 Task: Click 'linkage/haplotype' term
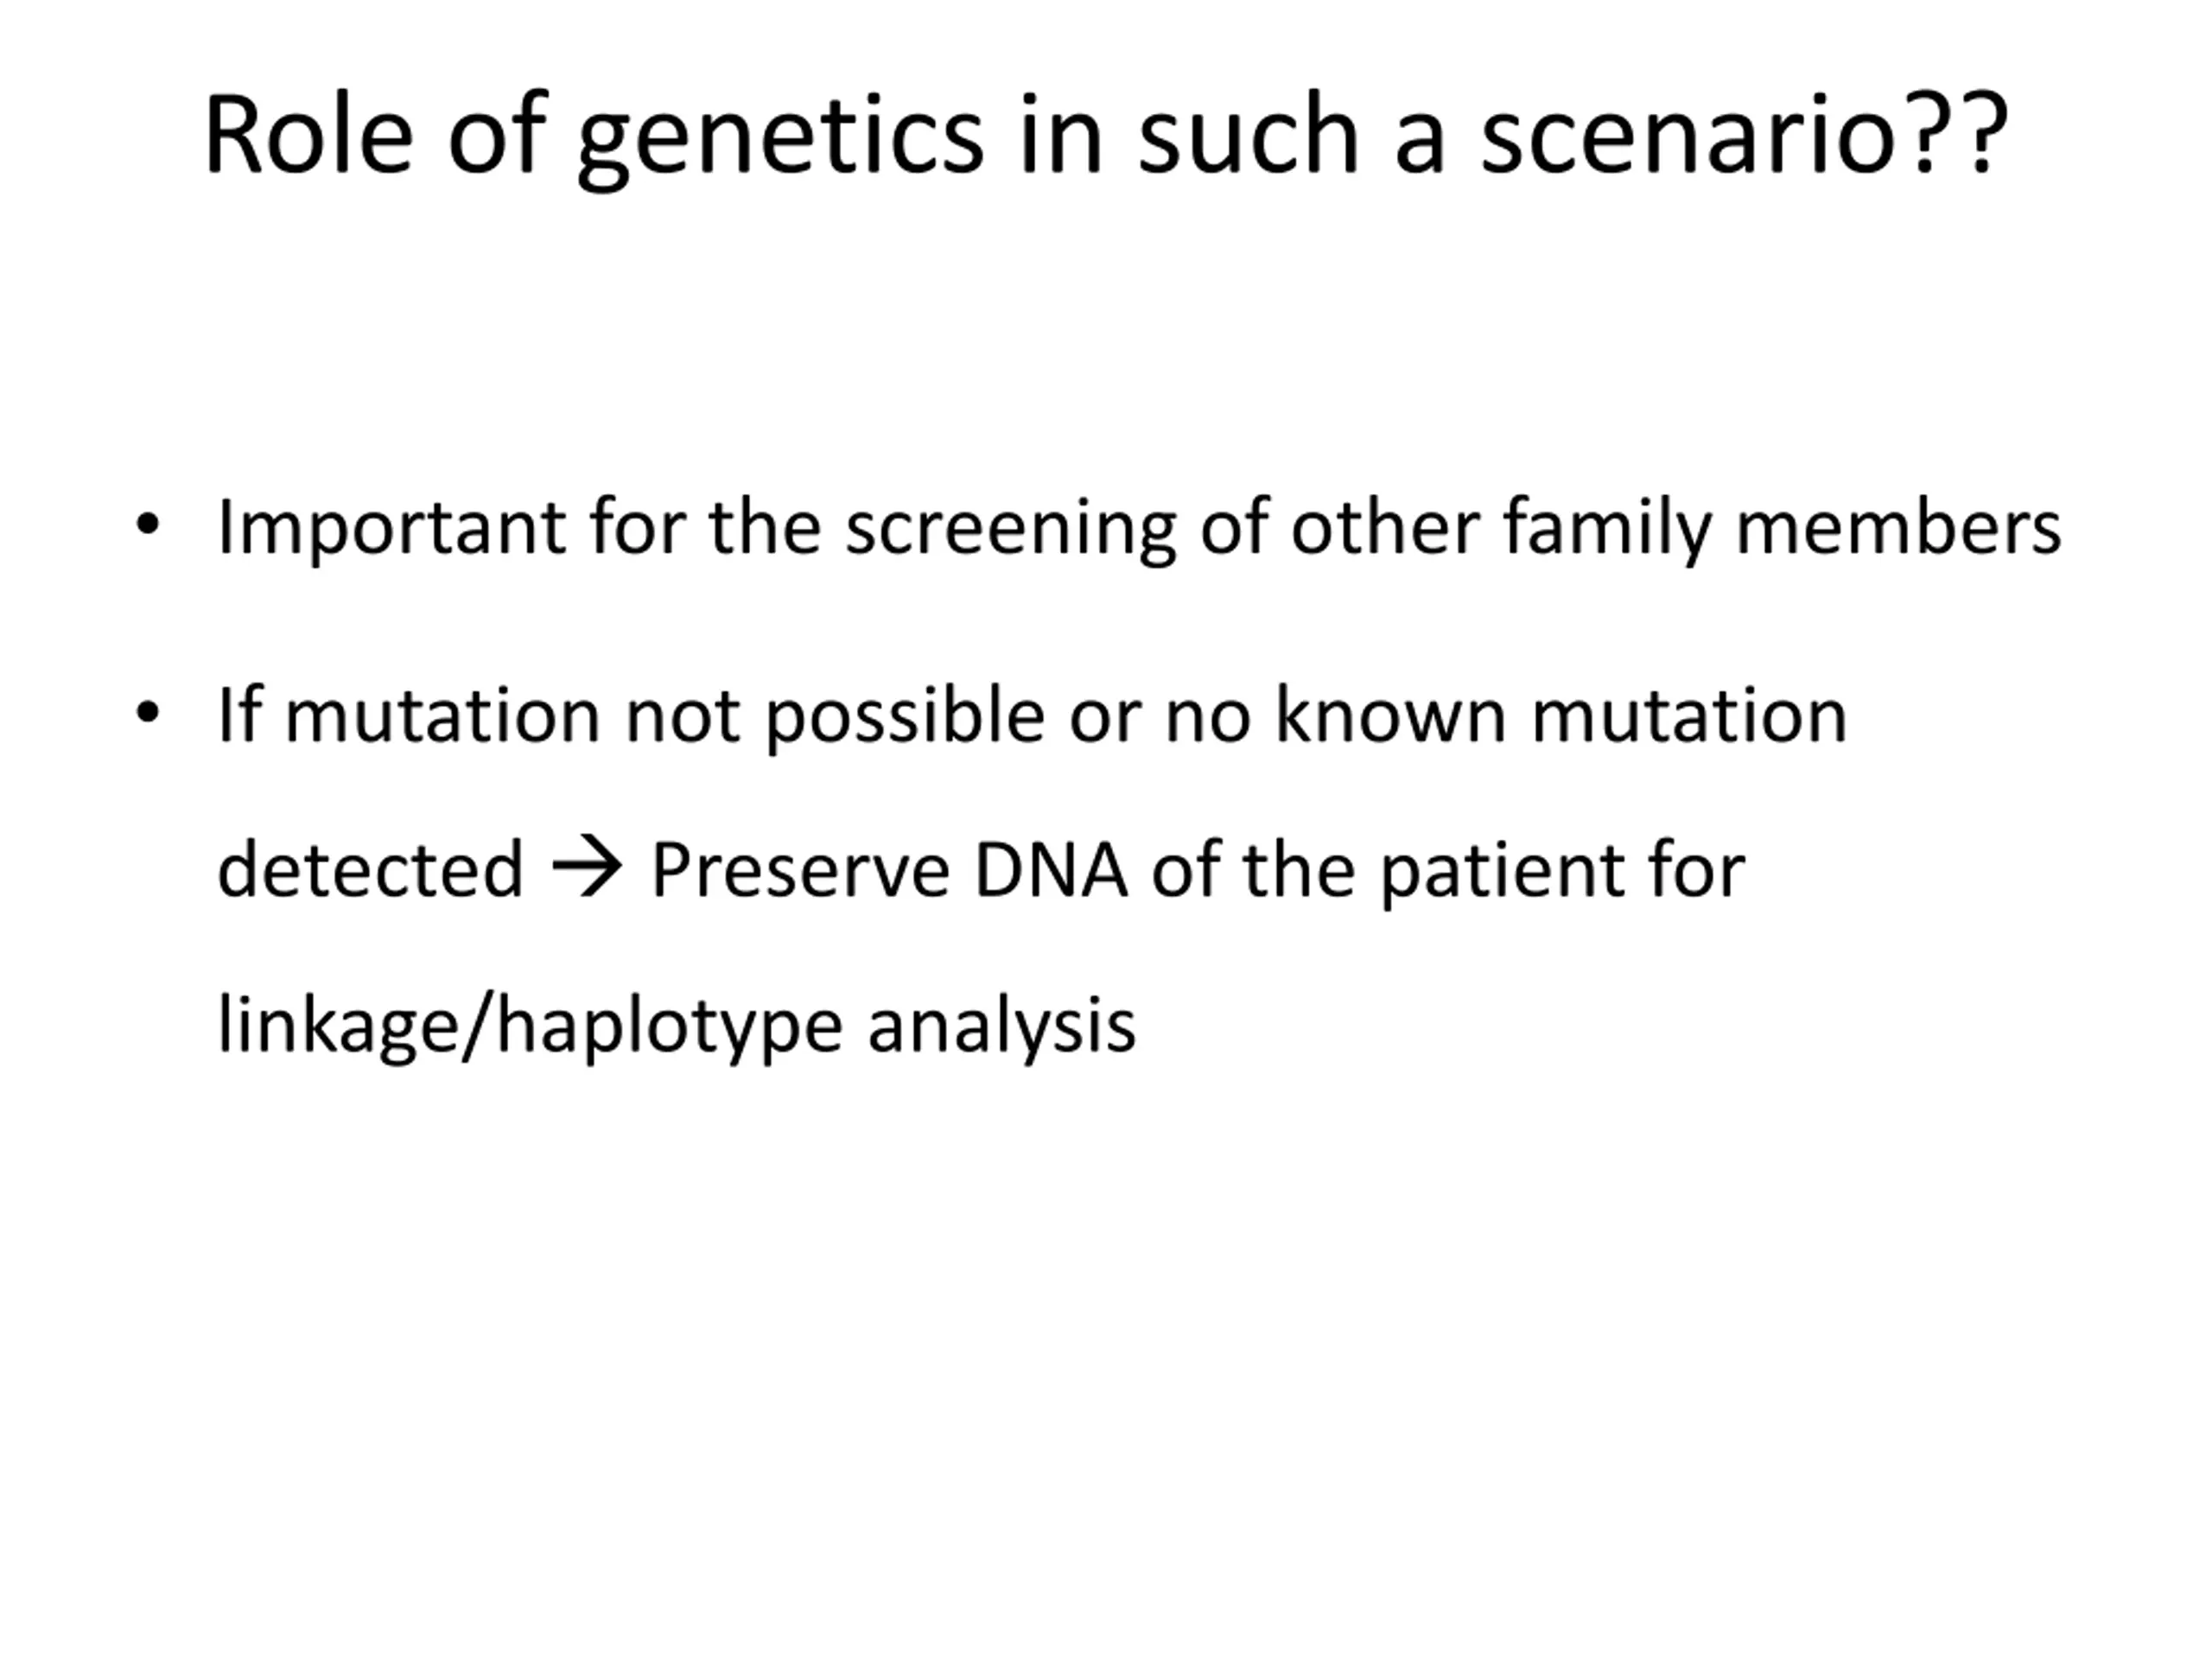530,1025
